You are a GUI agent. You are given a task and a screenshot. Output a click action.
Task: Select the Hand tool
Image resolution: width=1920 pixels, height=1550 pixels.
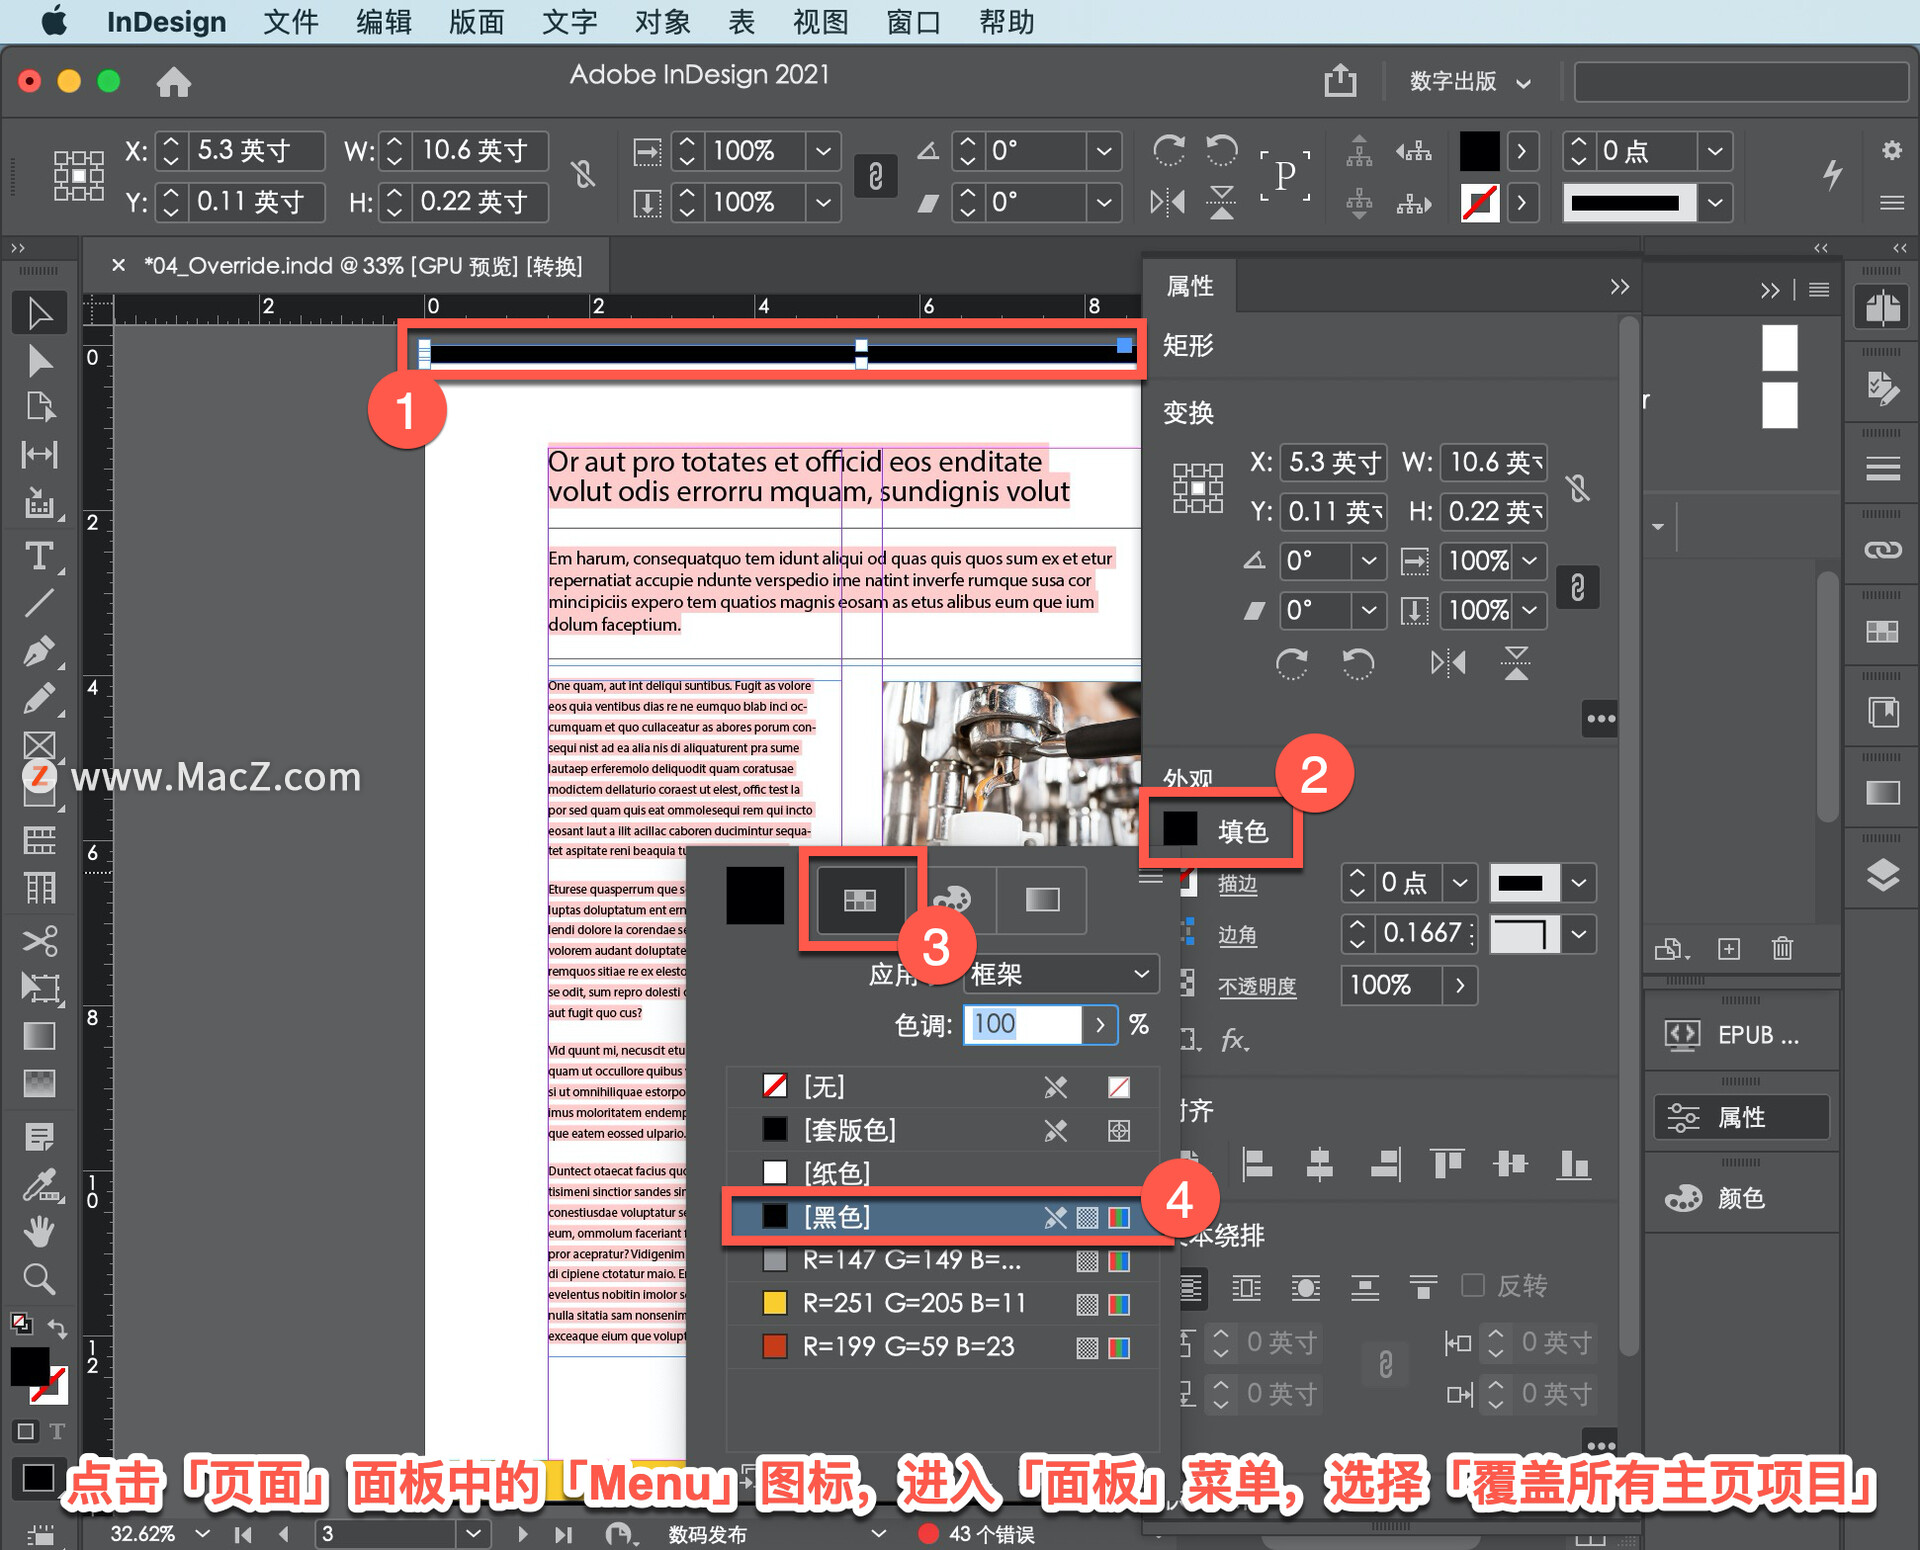coord(39,1231)
